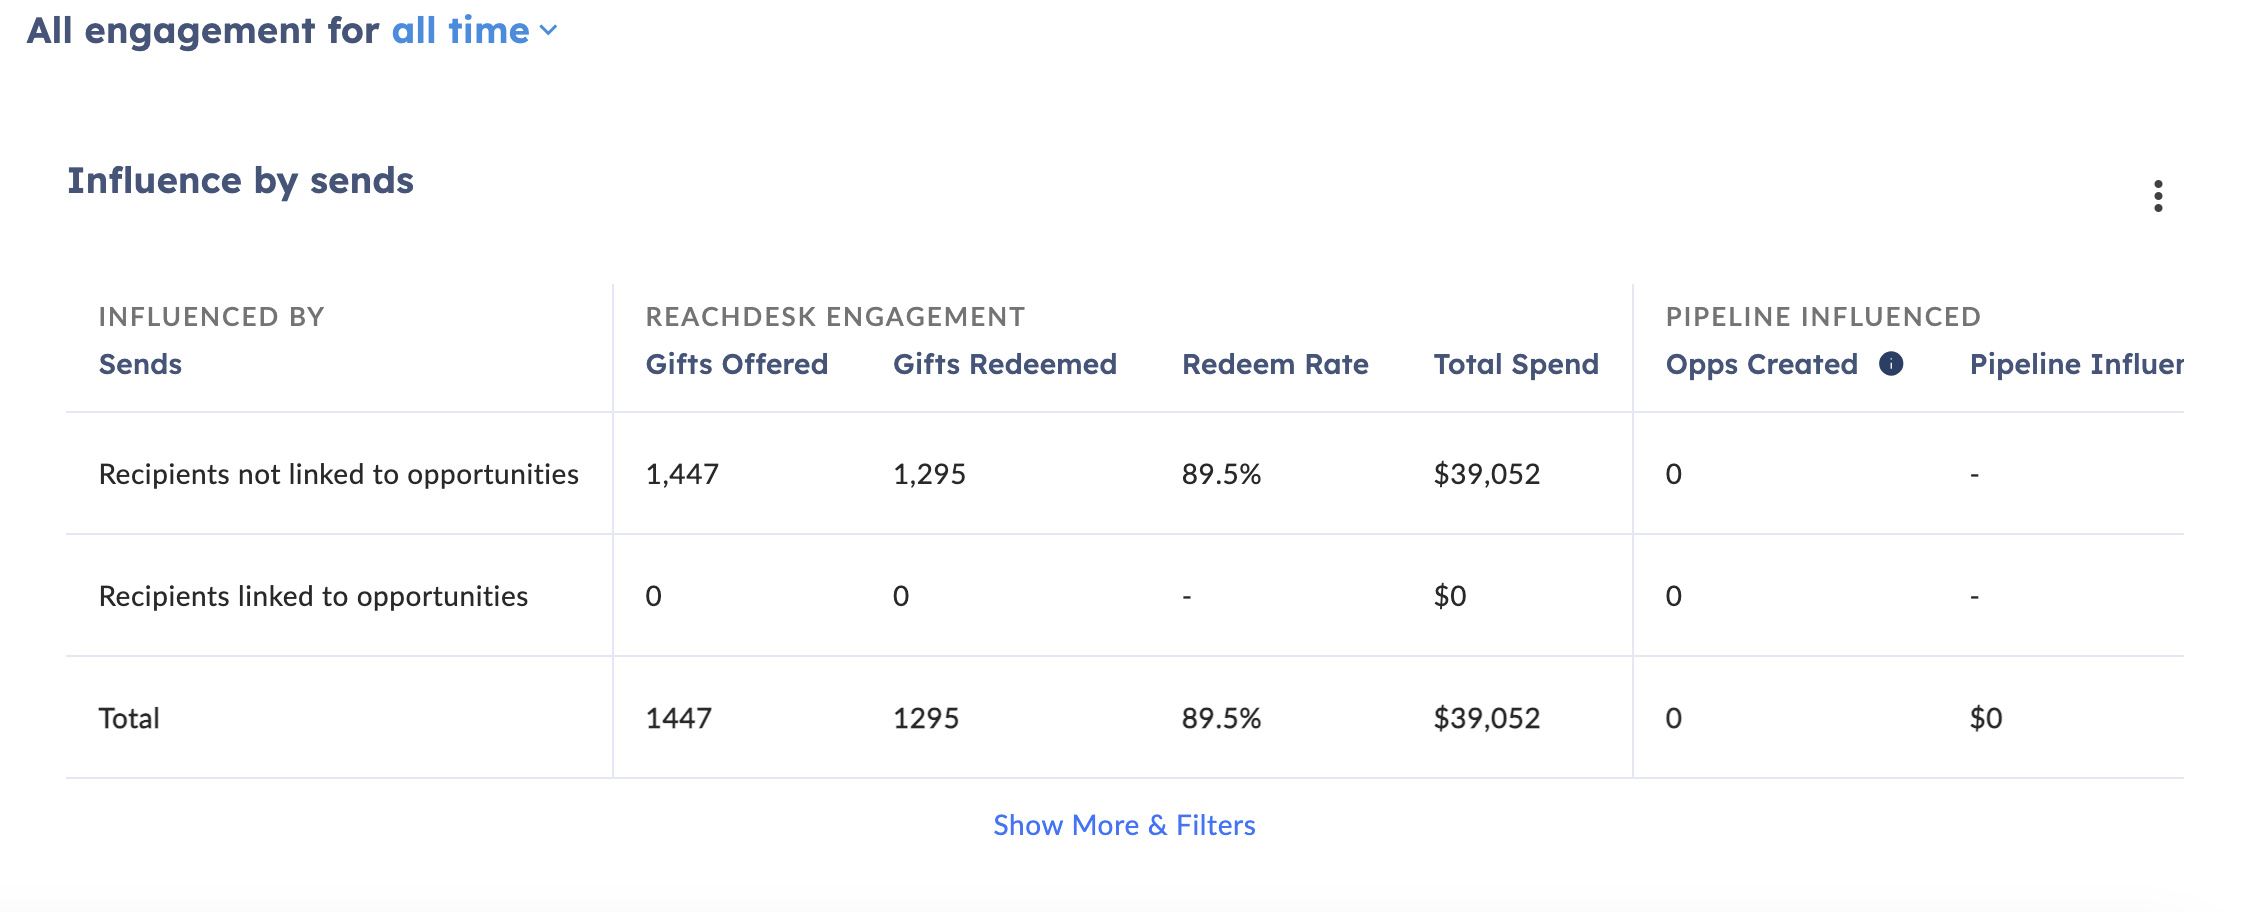Click the Opps Created column header
This screenshot has height=912, width=2264.
[x=1762, y=364]
